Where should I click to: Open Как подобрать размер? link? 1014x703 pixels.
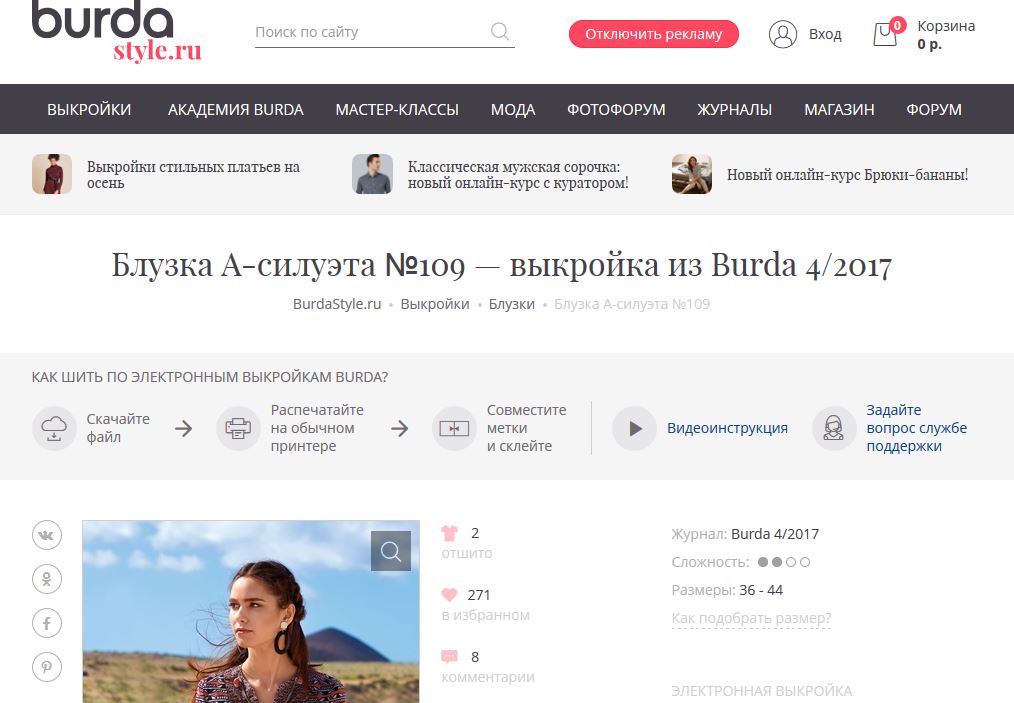point(751,618)
